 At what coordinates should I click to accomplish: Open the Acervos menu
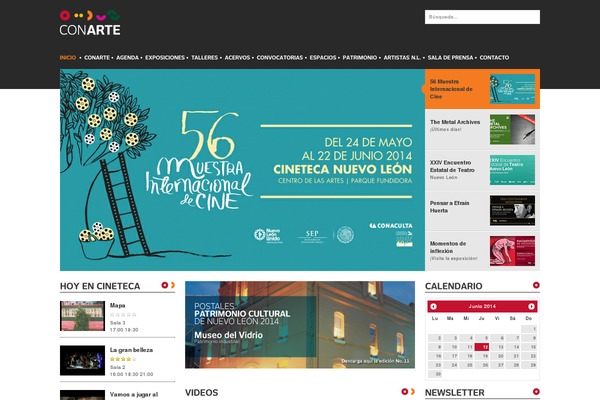click(x=237, y=57)
